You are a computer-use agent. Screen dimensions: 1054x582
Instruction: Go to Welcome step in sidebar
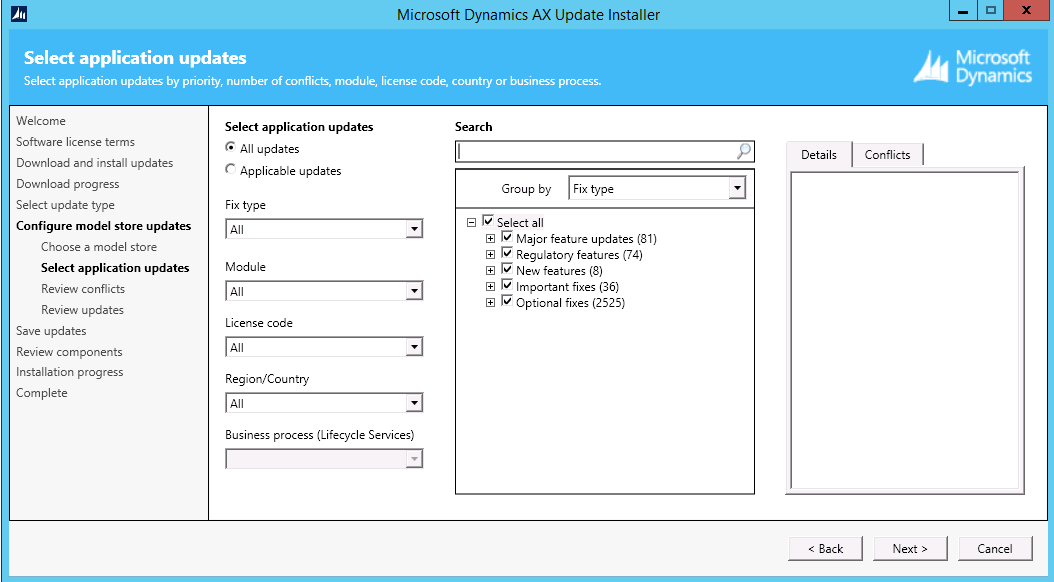(x=41, y=121)
